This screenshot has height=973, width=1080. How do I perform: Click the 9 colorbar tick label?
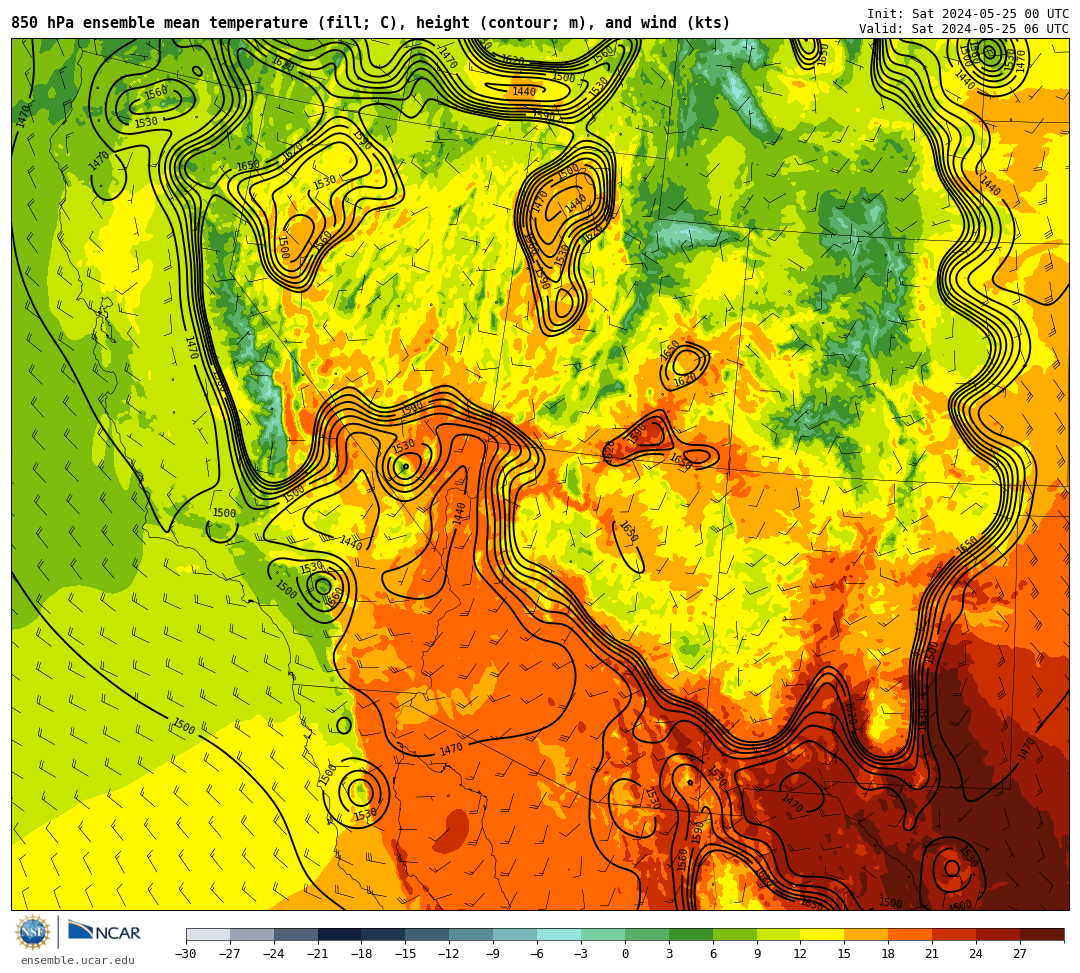coord(757,954)
